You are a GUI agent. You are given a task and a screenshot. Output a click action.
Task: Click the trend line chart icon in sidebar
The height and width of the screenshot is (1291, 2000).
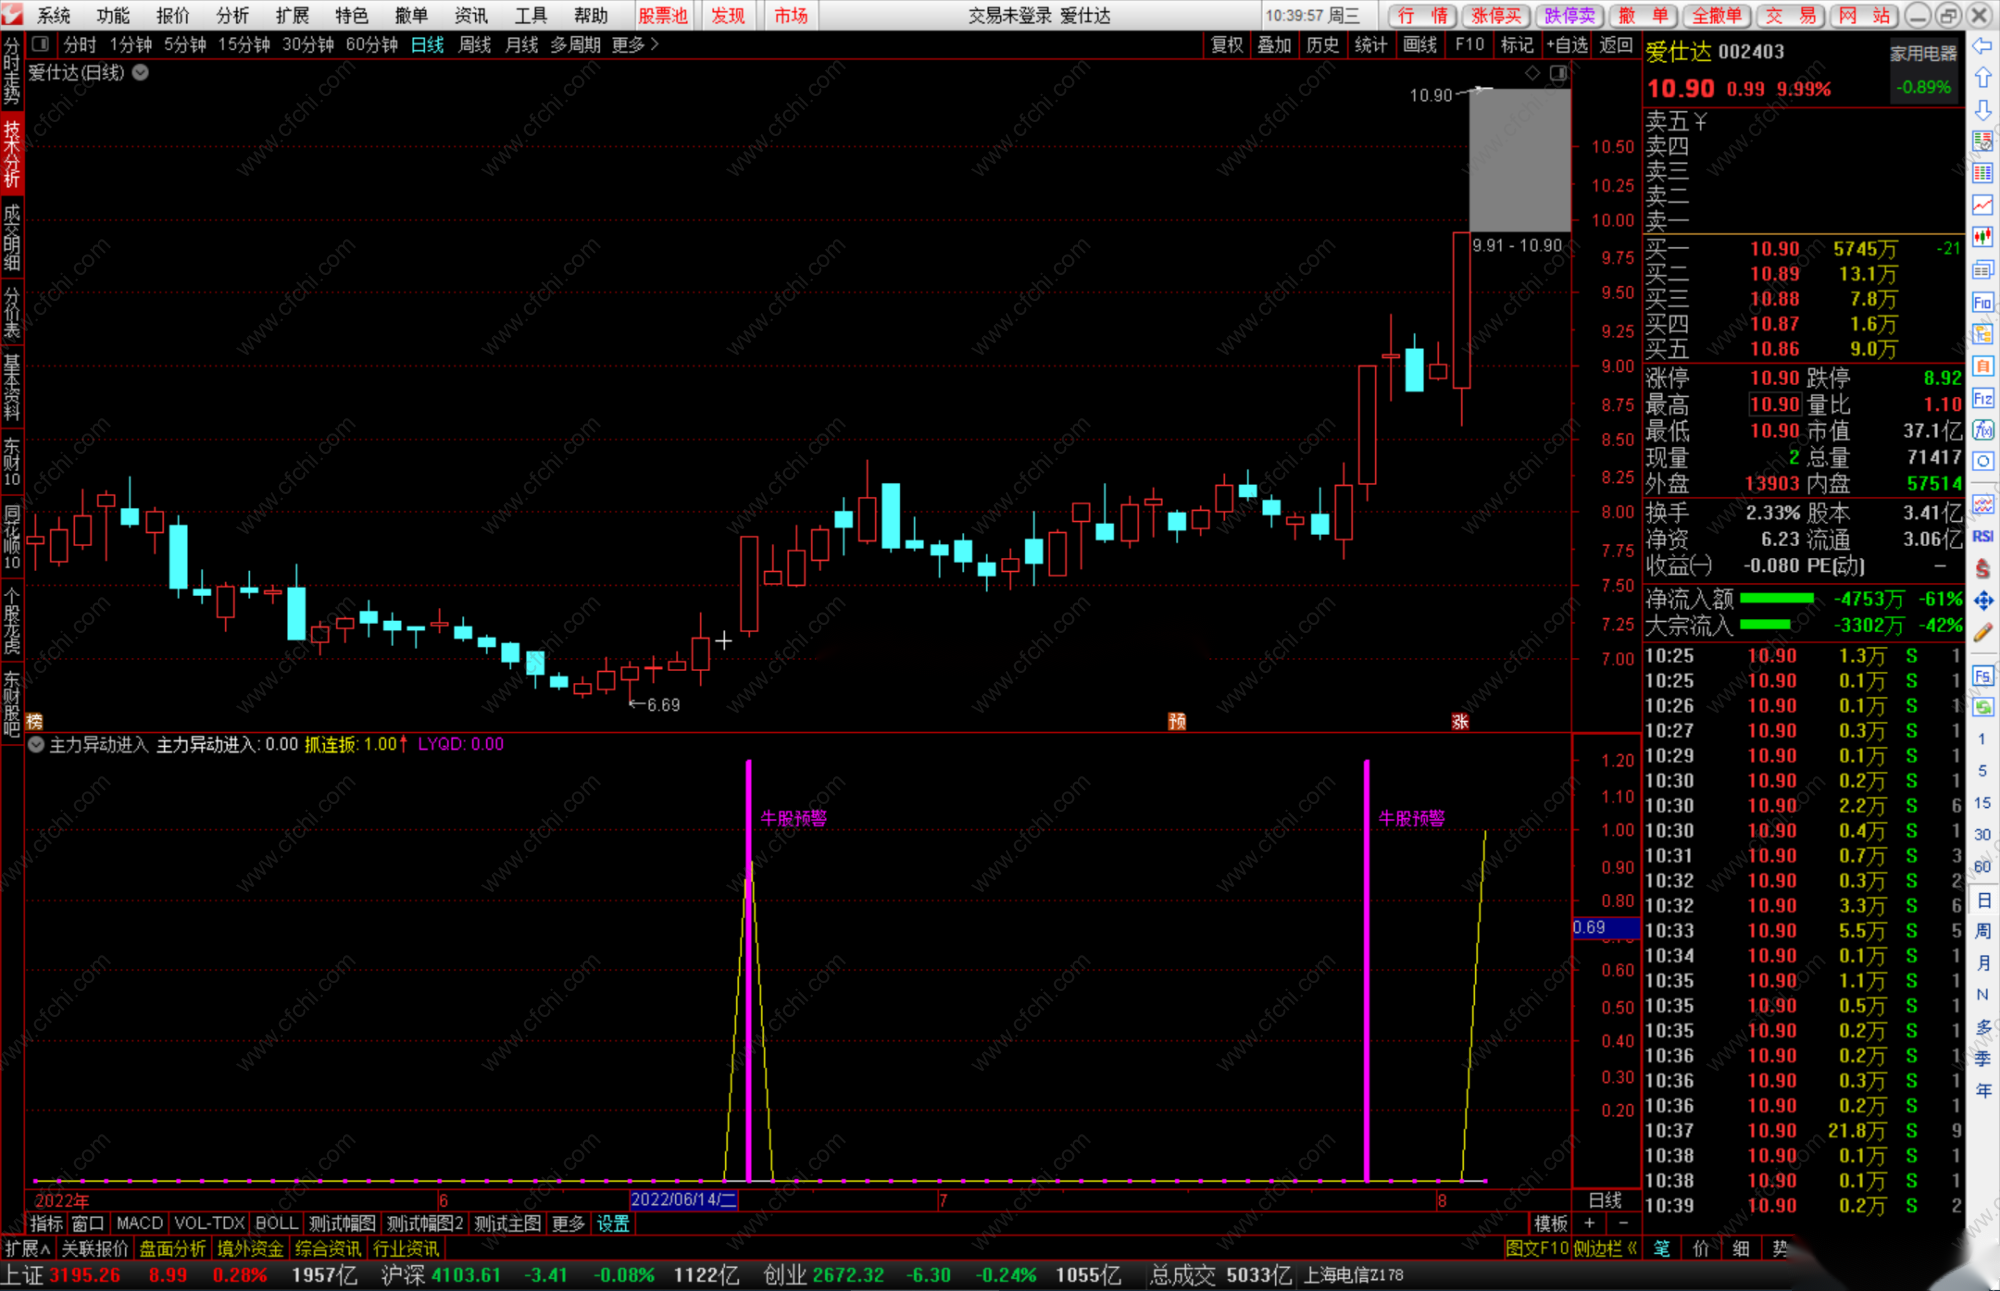tap(1983, 205)
